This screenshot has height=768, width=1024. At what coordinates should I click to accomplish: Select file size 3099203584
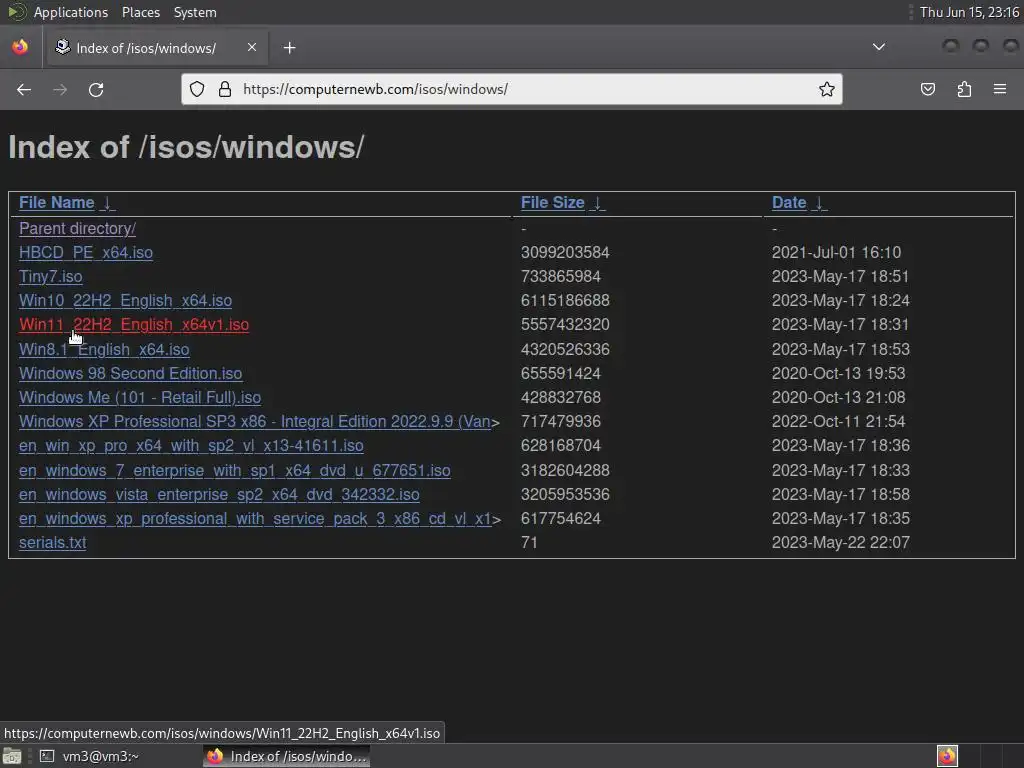[565, 253]
